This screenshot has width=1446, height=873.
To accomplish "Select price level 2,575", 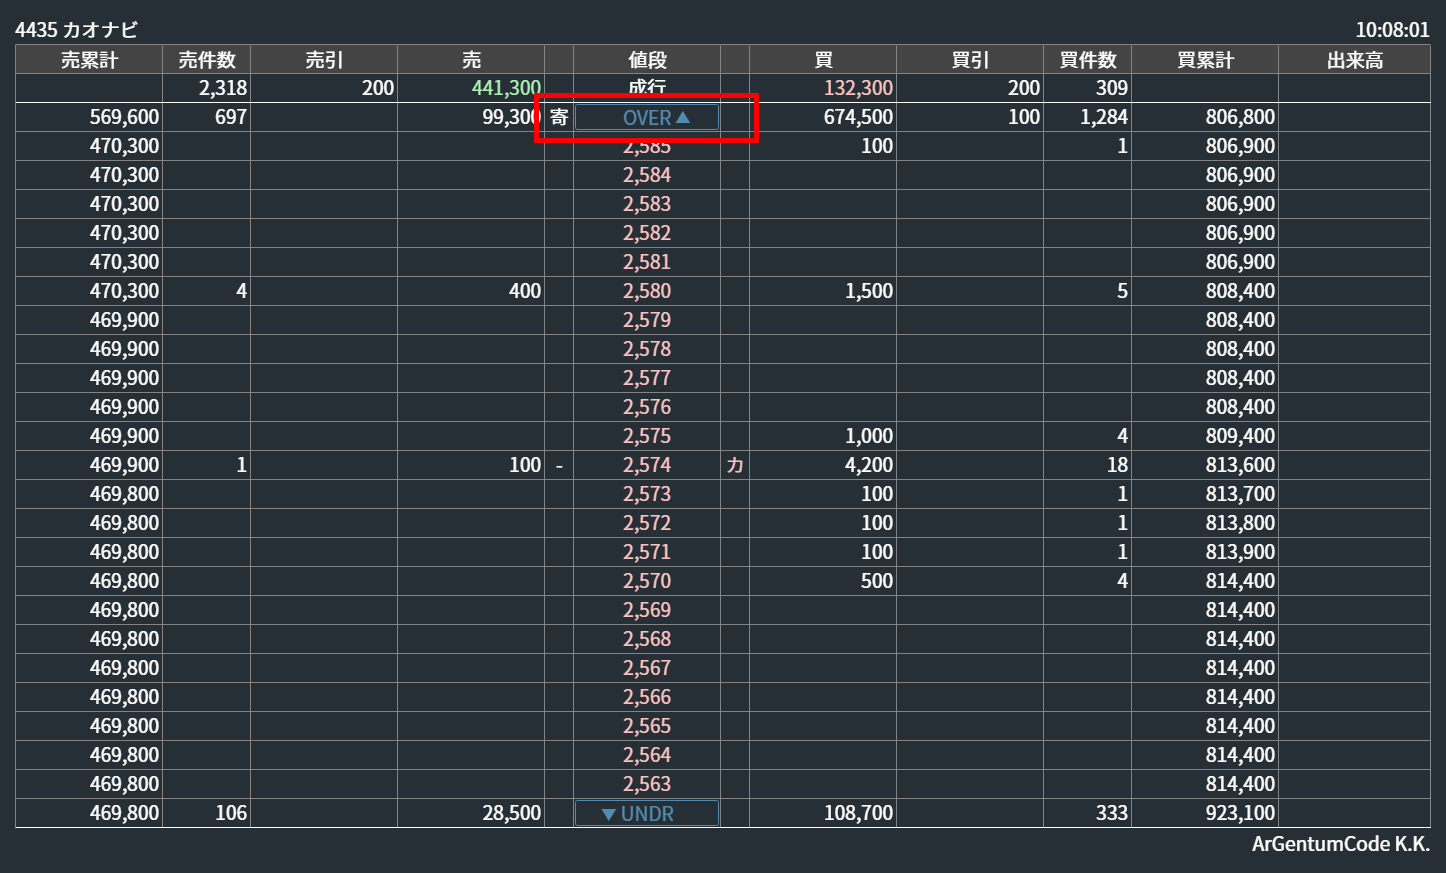I will [x=647, y=436].
